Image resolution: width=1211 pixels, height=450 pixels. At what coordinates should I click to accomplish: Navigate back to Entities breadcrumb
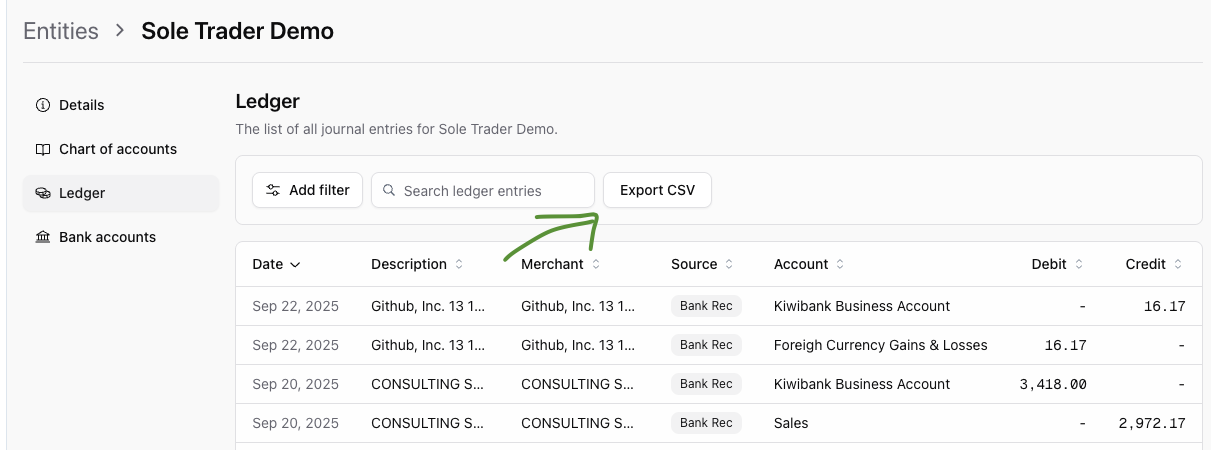61,31
